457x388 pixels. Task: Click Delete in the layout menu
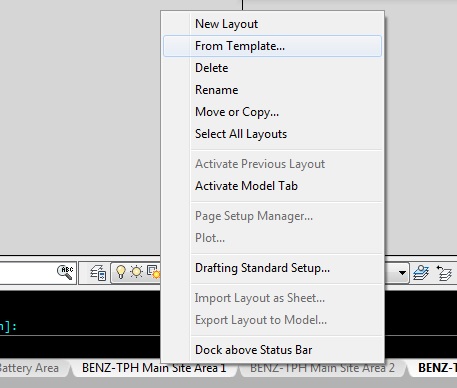(272, 68)
